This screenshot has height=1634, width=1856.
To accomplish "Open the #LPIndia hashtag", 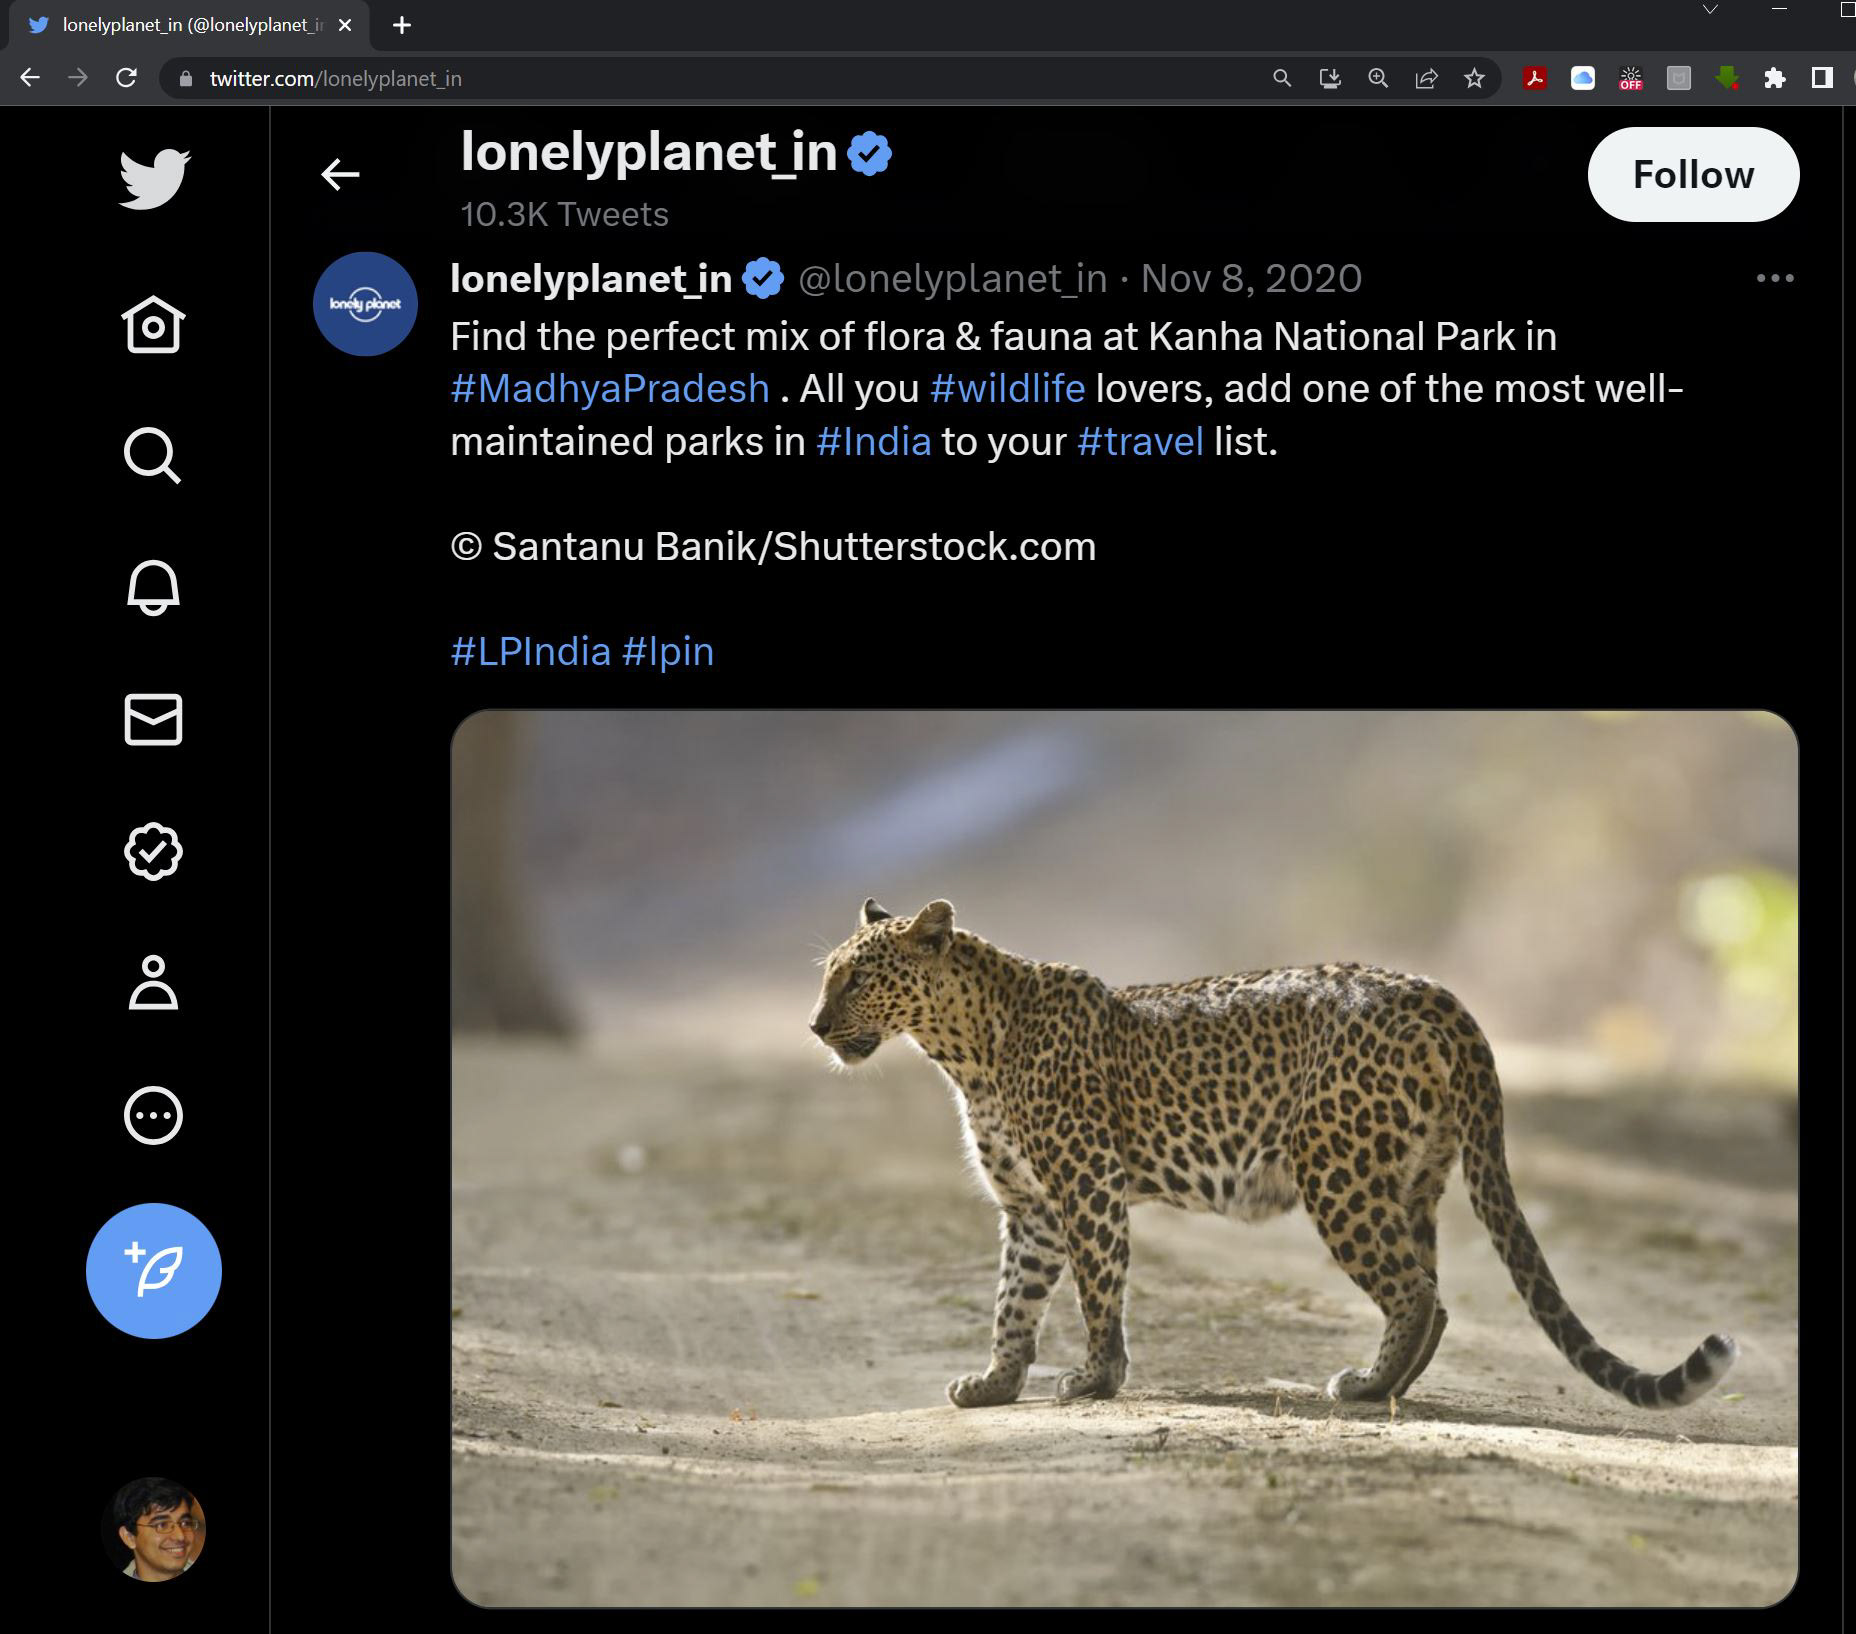I will point(530,651).
